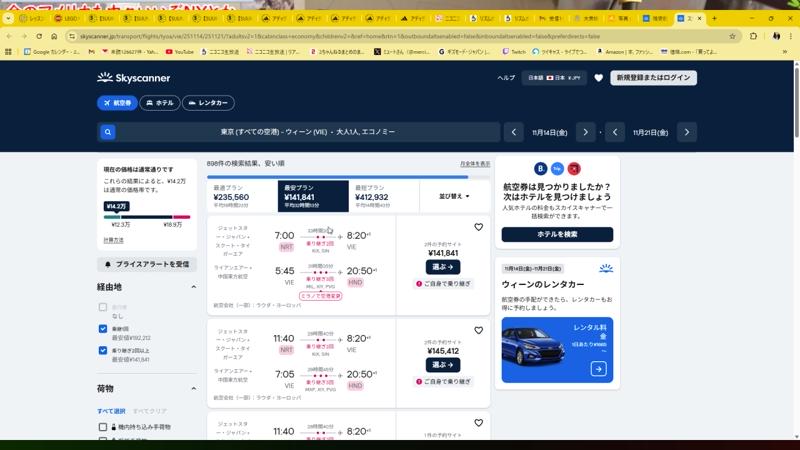Open saved favorites heart in header

[x=598, y=78]
